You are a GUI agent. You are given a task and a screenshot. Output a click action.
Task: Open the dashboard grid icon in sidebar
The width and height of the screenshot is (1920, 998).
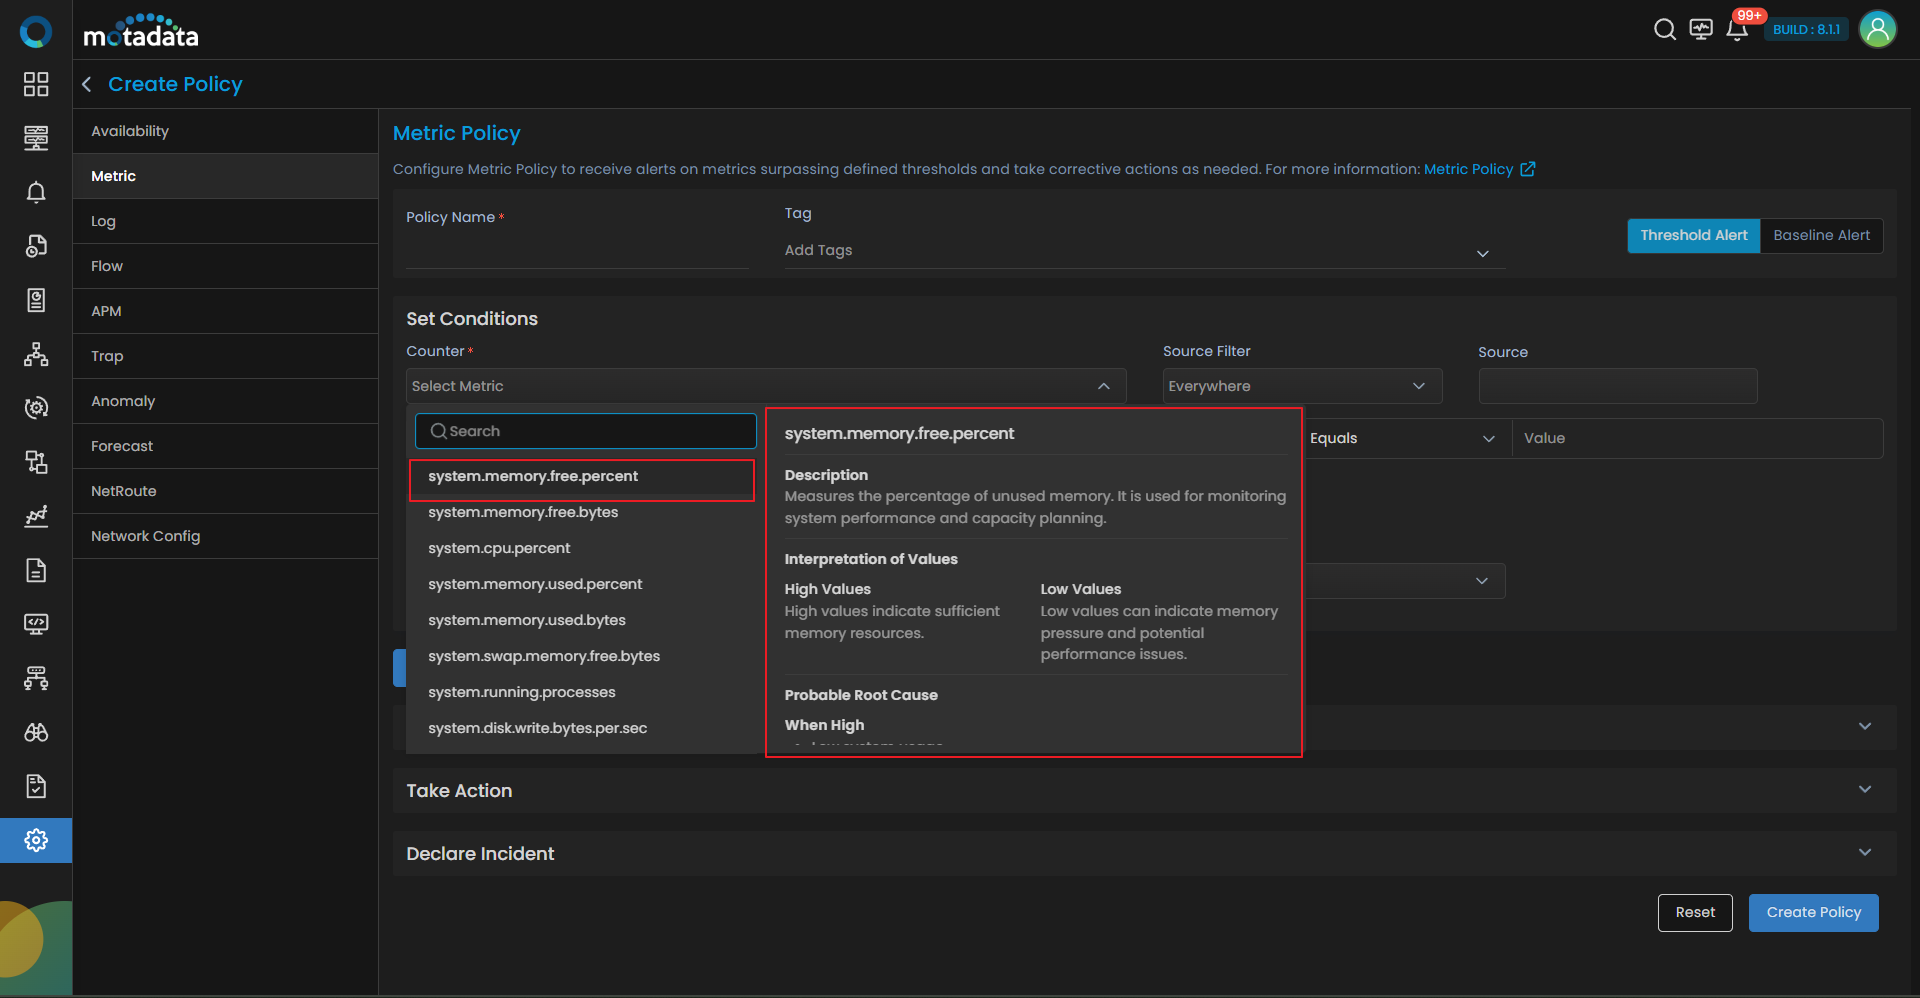[x=36, y=84]
